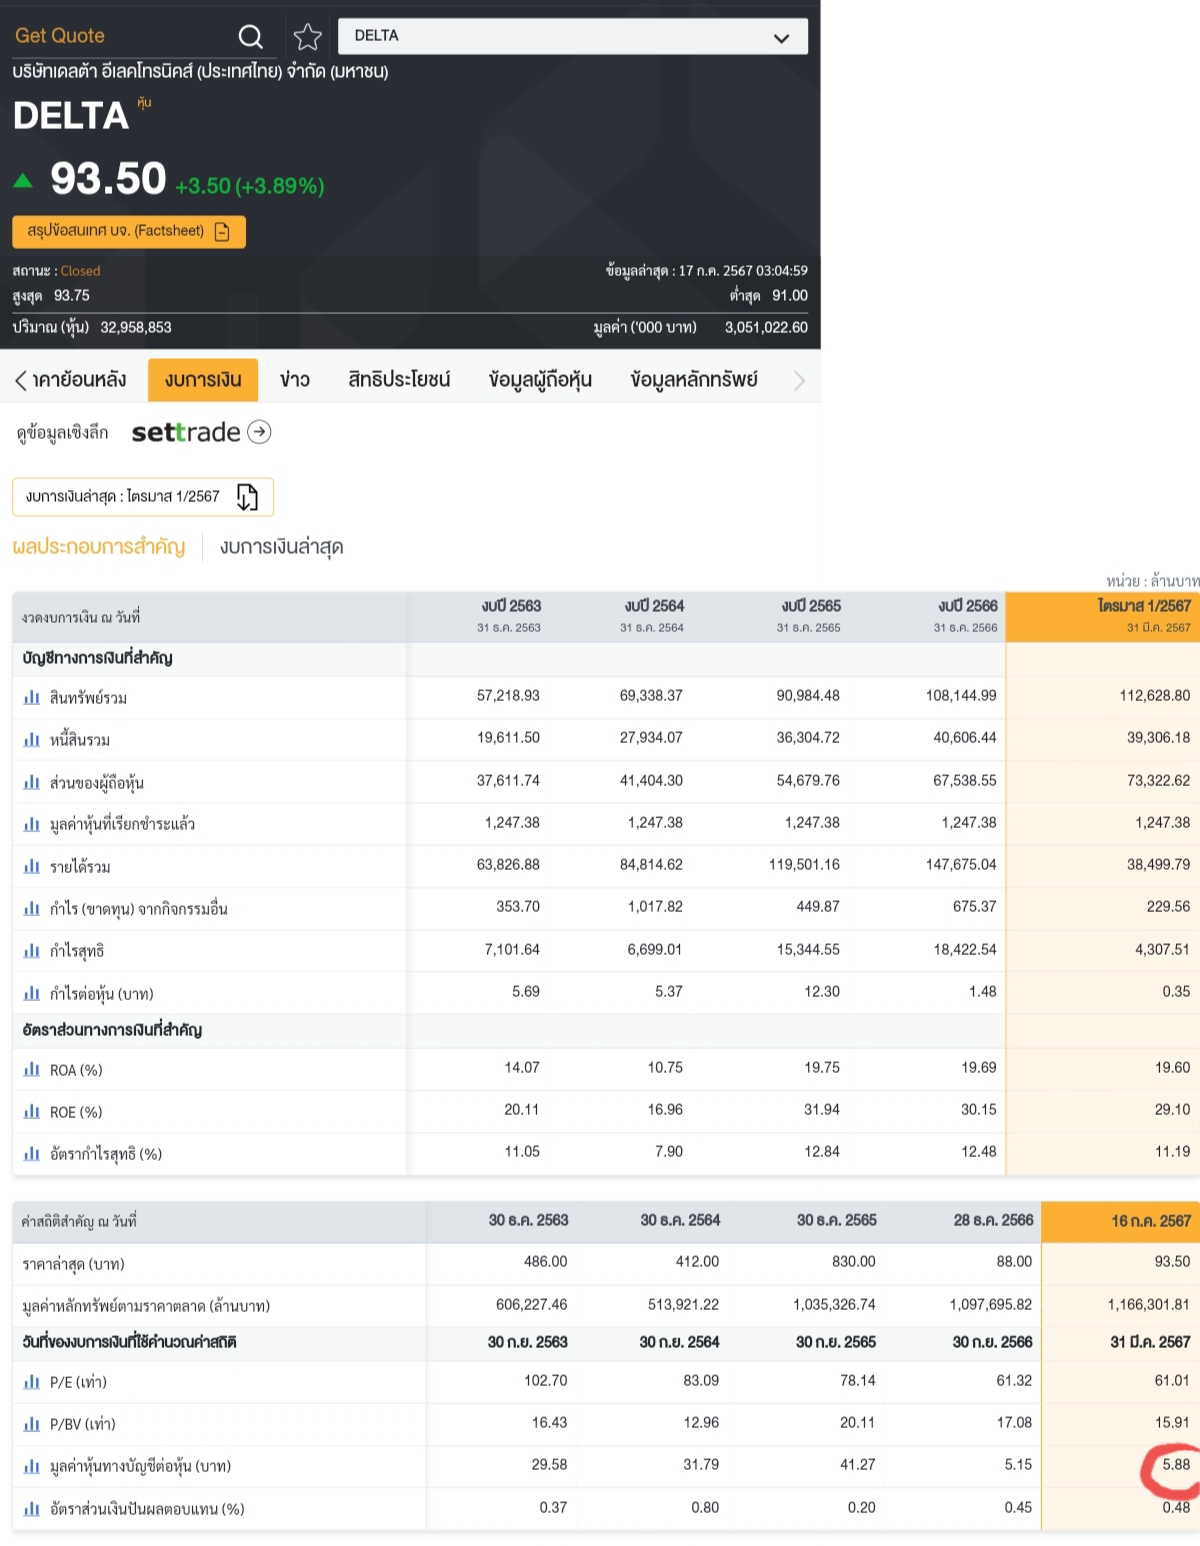Click the P/E value 61.01
Viewport: 1200px width, 1546px height.
tap(1172, 1381)
